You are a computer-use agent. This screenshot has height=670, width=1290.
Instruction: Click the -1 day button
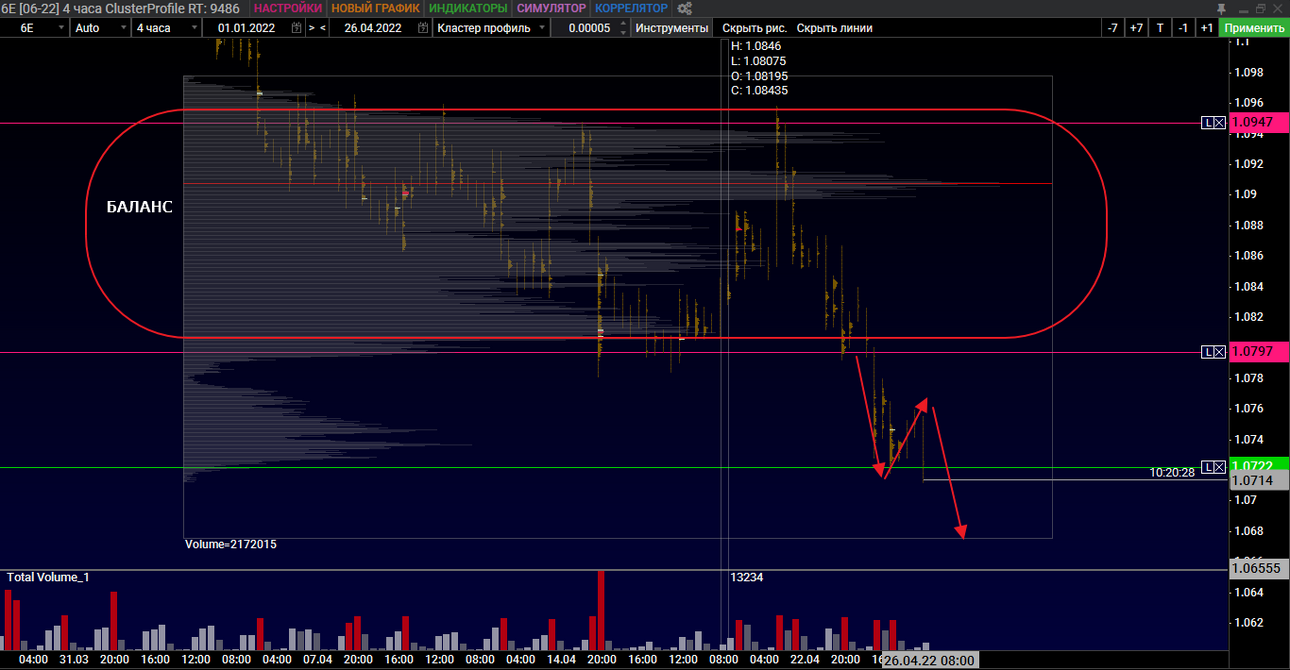click(x=1183, y=28)
